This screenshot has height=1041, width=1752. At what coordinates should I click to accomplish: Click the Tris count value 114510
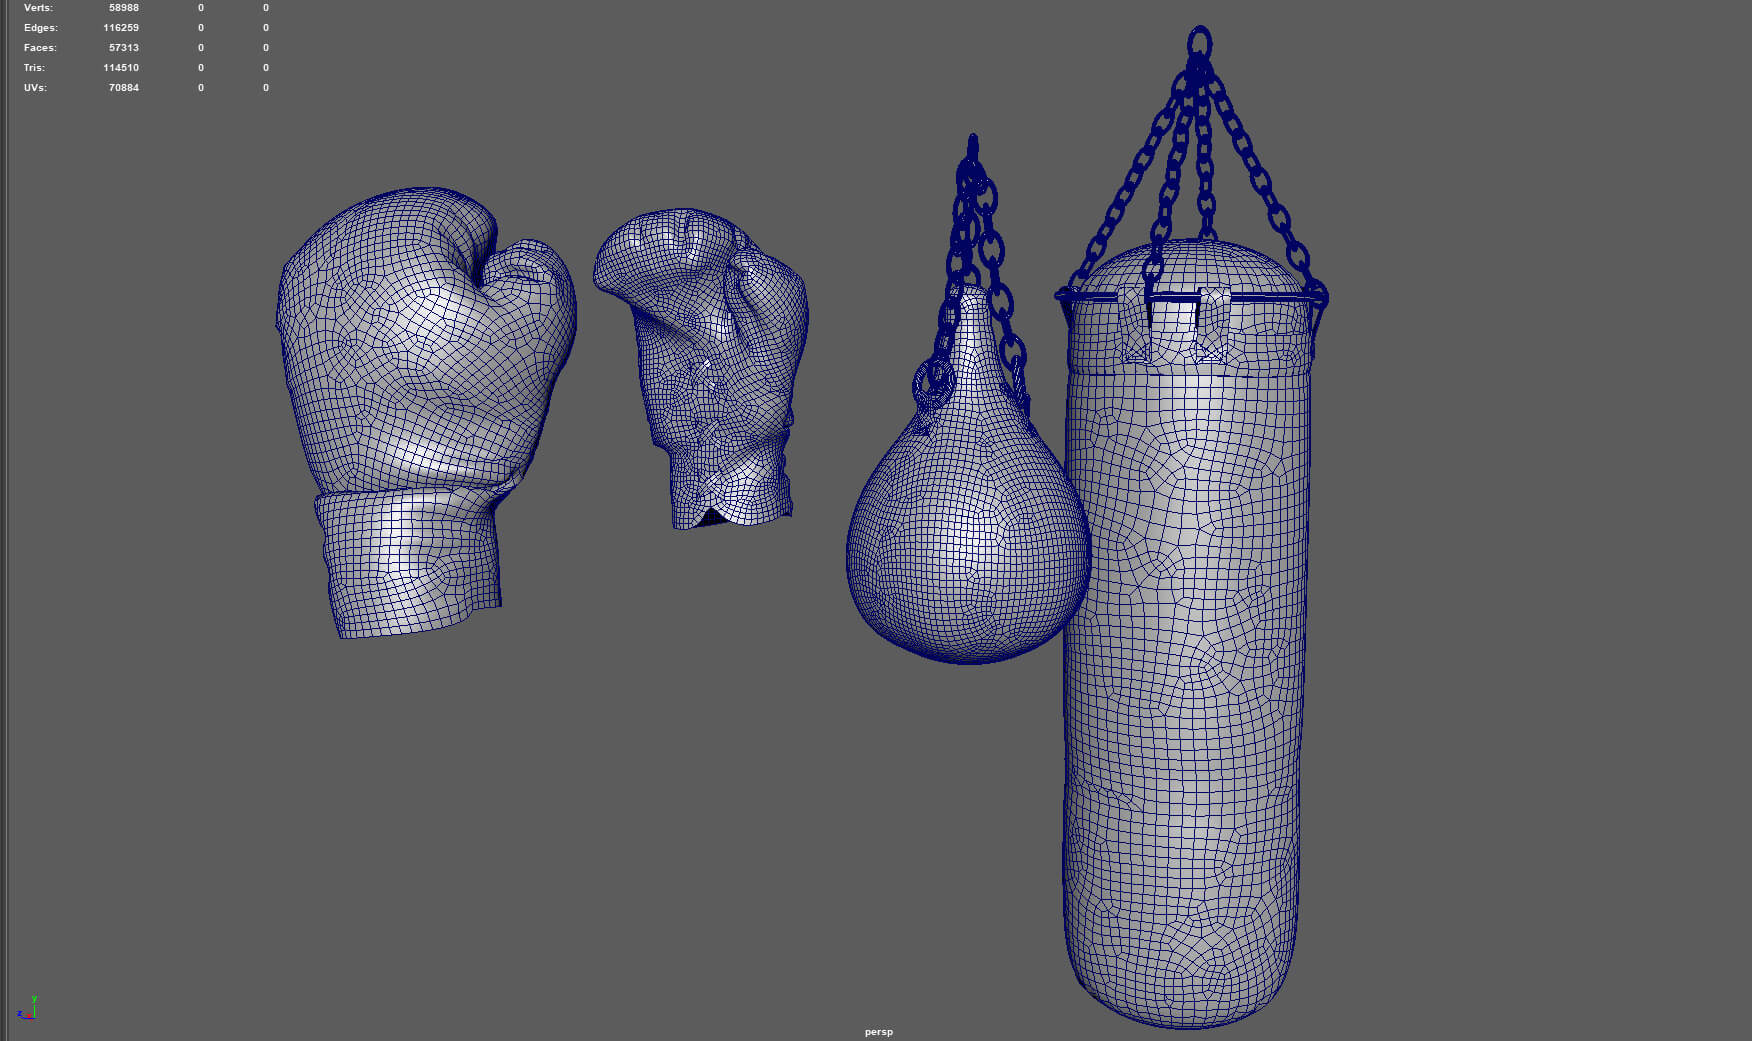click(121, 68)
